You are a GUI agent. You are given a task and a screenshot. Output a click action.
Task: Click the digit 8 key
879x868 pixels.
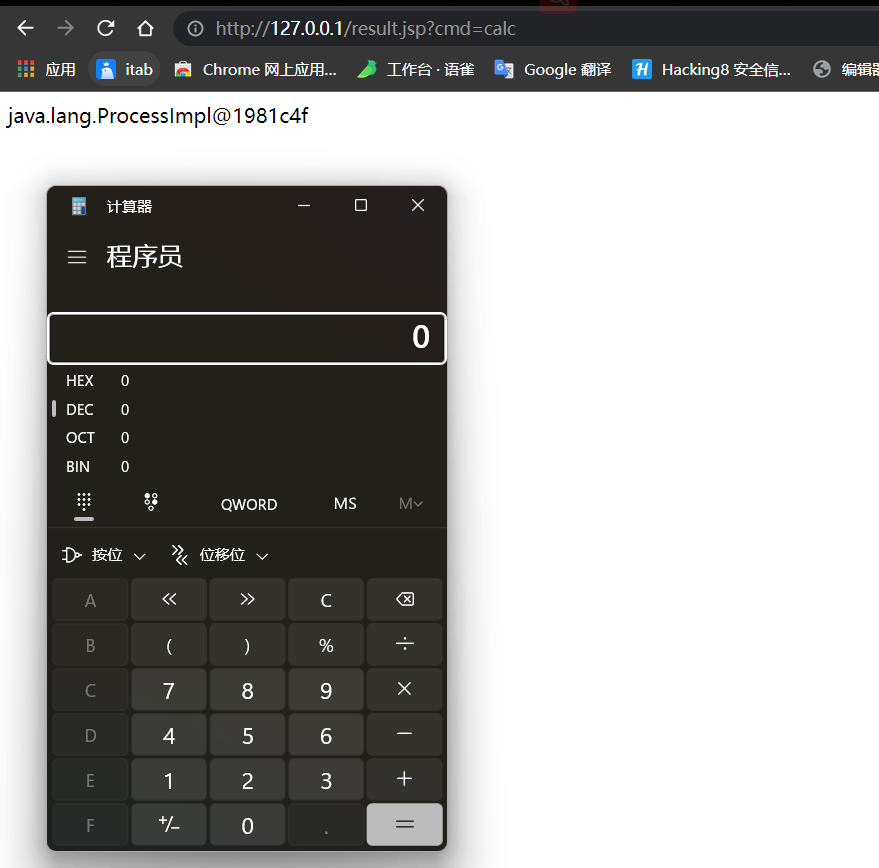click(247, 689)
